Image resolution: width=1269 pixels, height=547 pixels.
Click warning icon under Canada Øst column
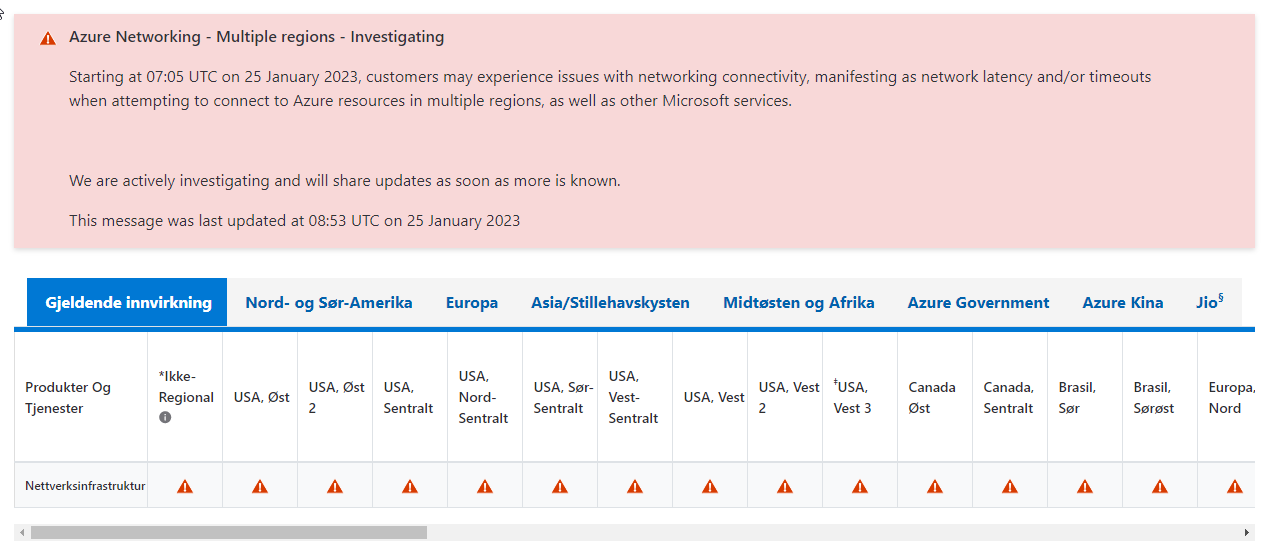point(935,487)
